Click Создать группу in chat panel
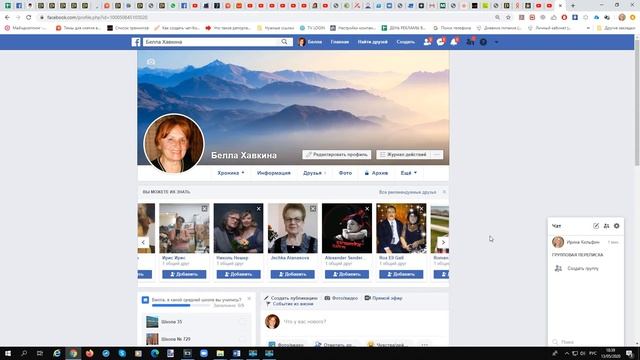 (x=576, y=268)
